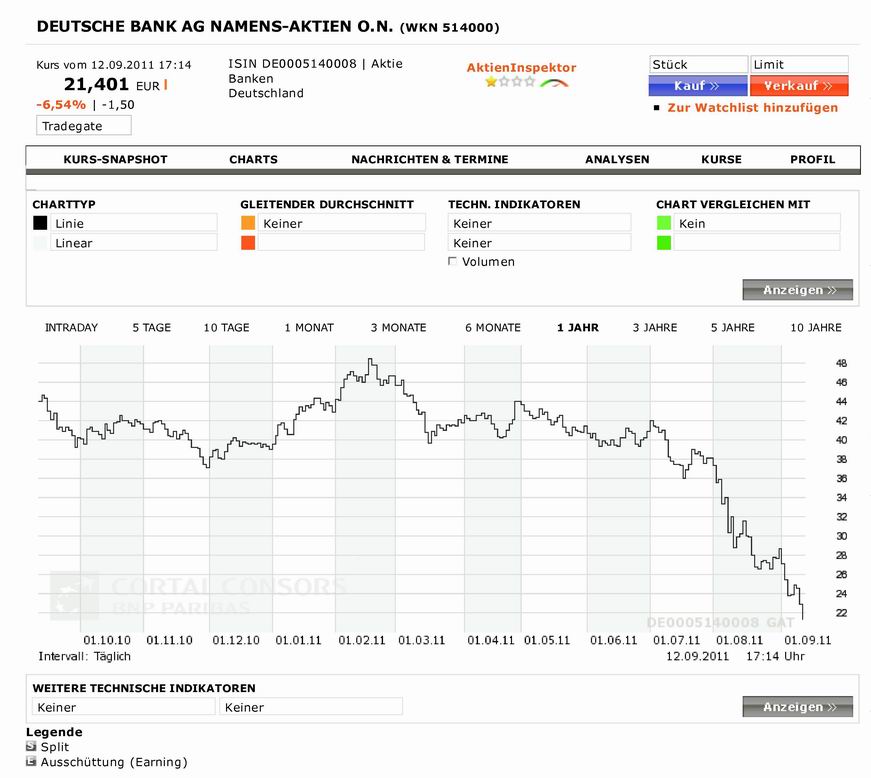Click the AktienInspektor star rating icon
The image size is (871, 778).
coord(509,82)
